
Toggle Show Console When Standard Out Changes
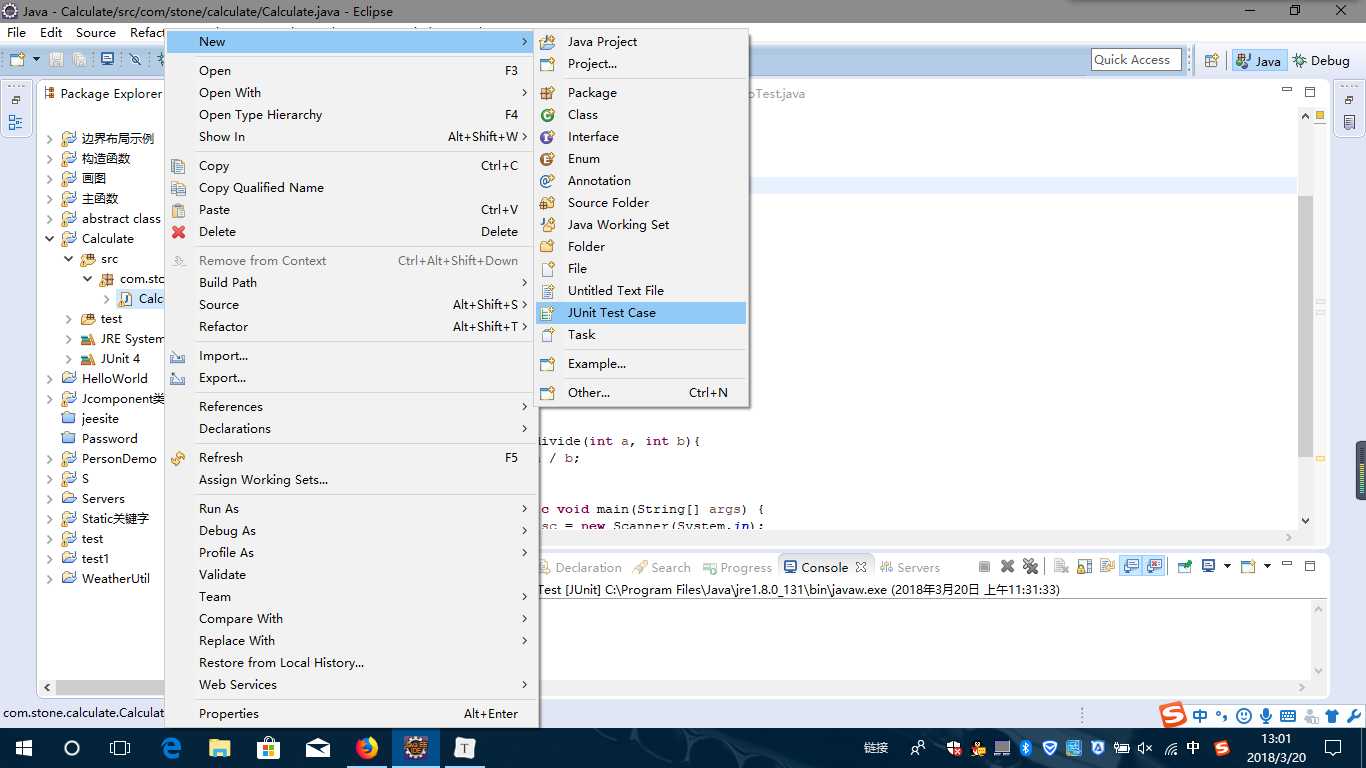tap(1131, 566)
